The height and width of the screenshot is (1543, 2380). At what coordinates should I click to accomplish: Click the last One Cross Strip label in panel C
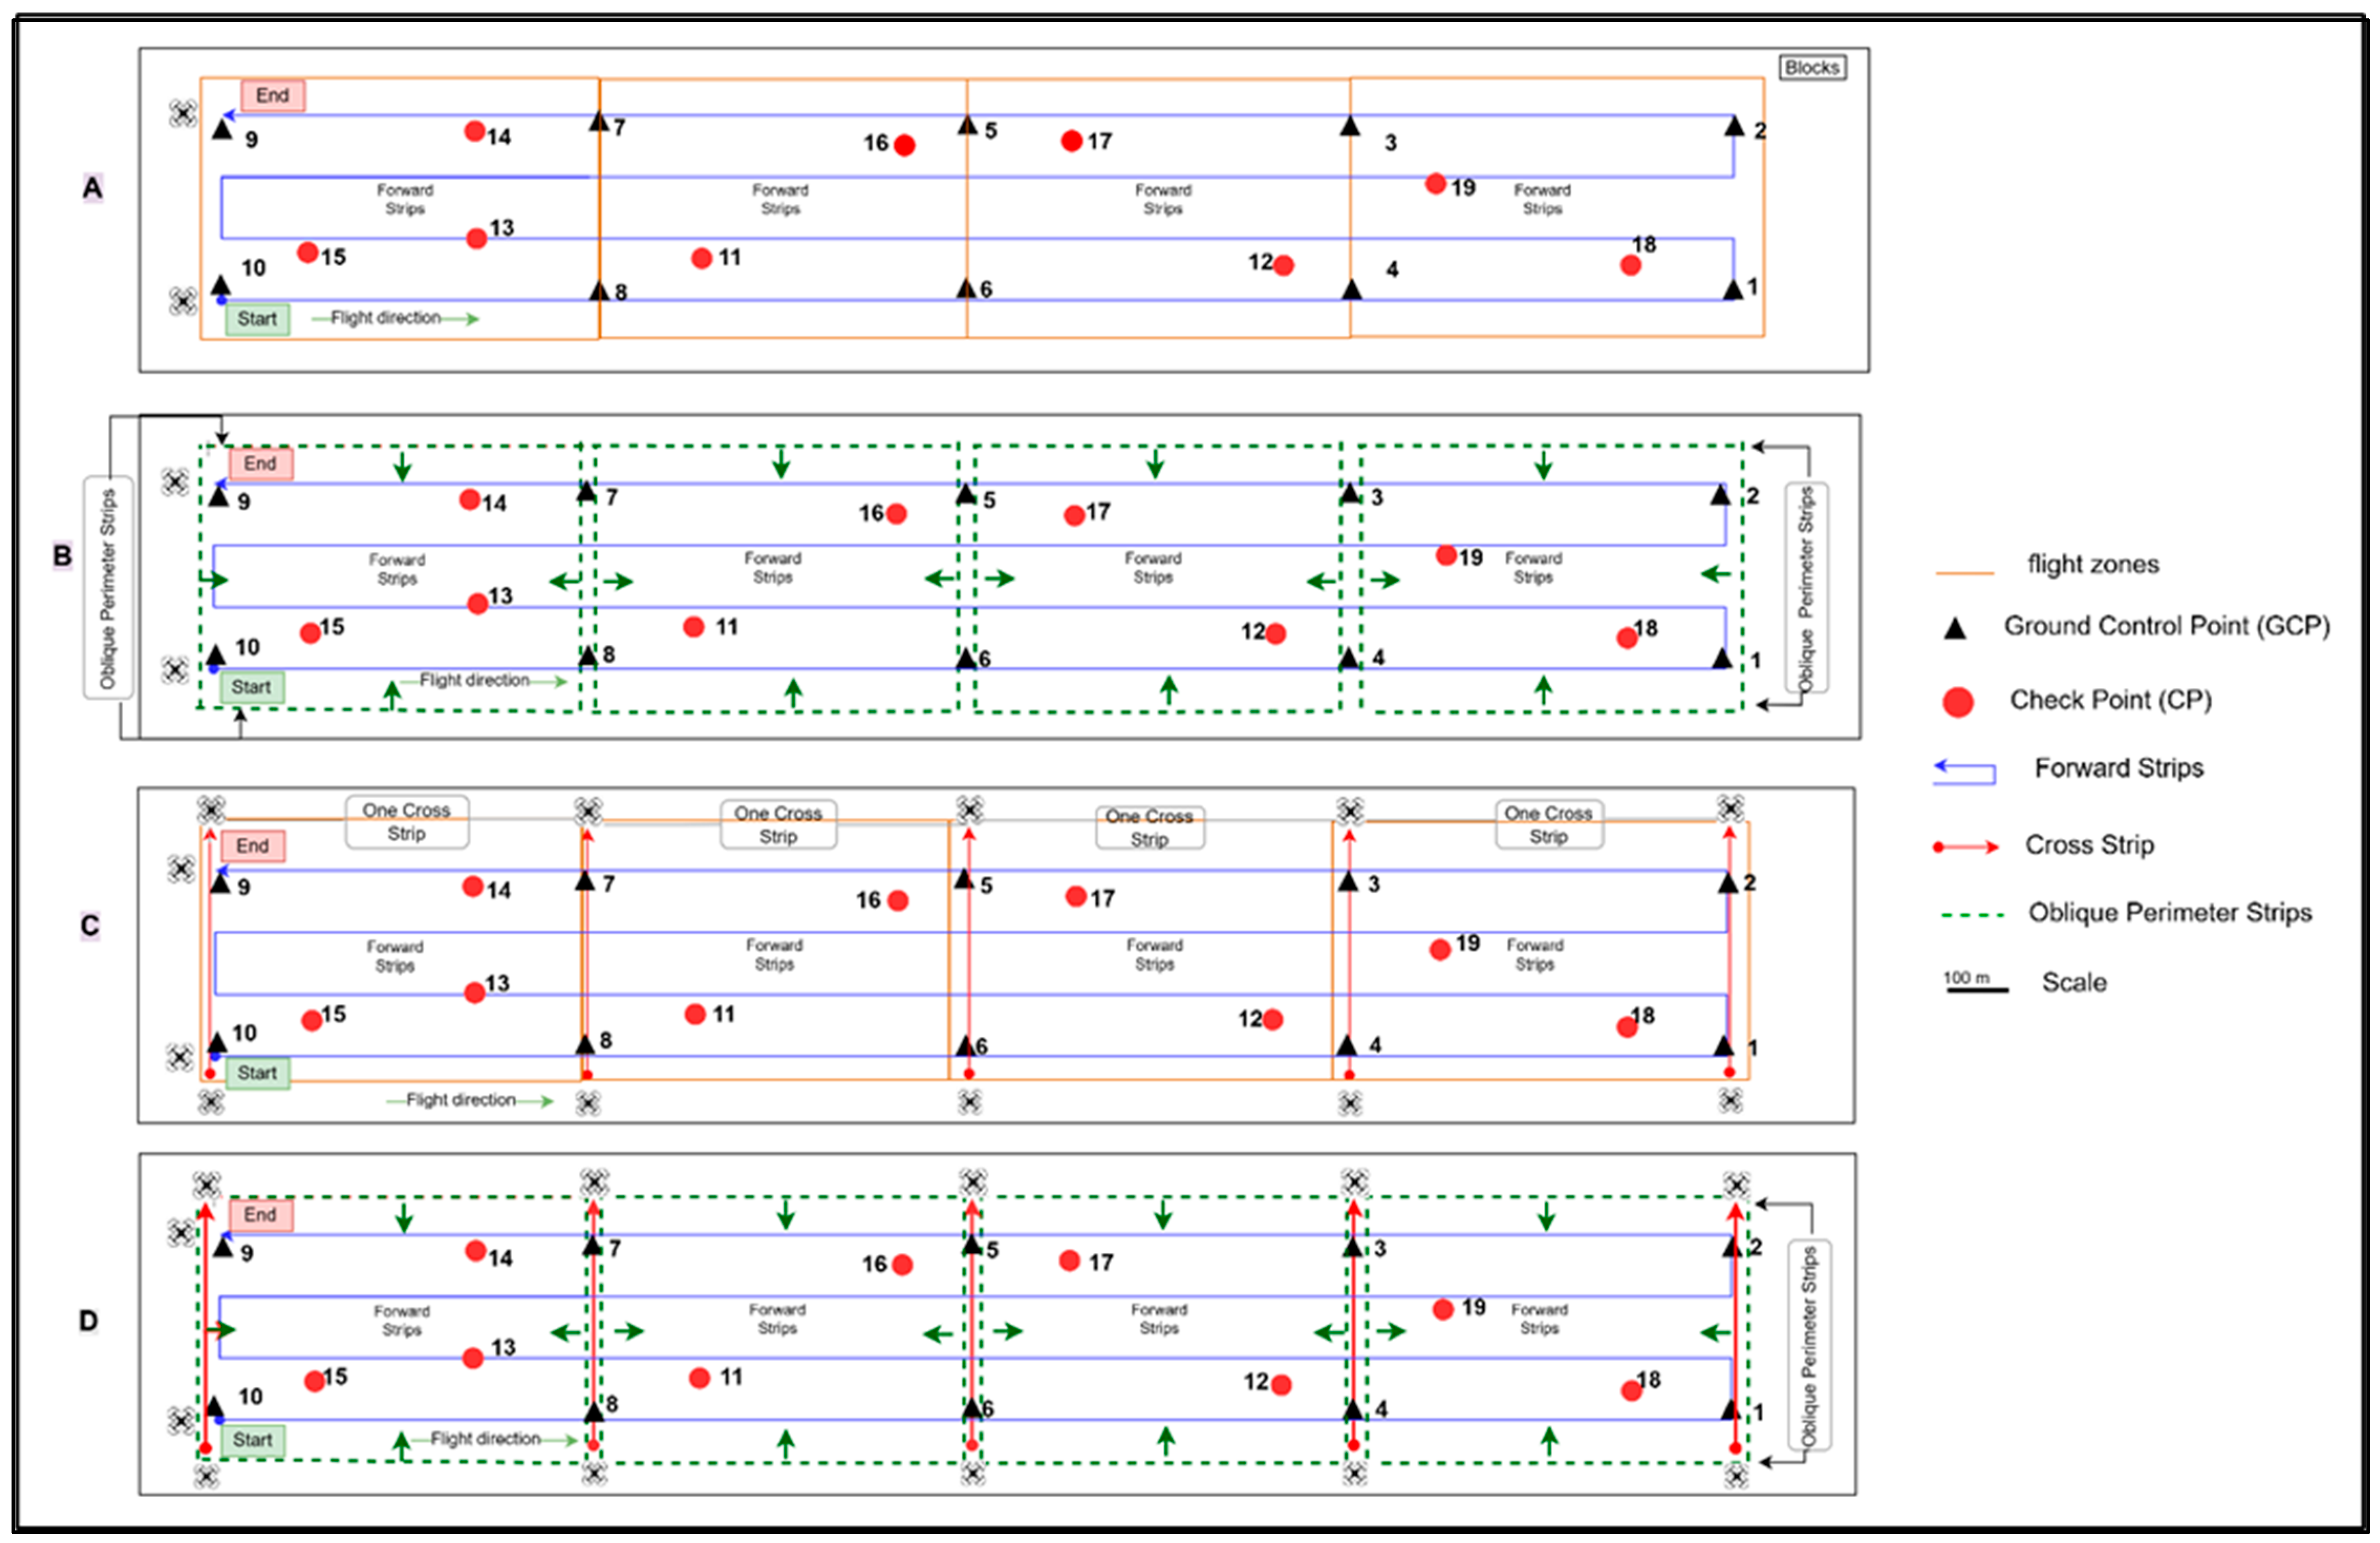pyautogui.click(x=1548, y=825)
